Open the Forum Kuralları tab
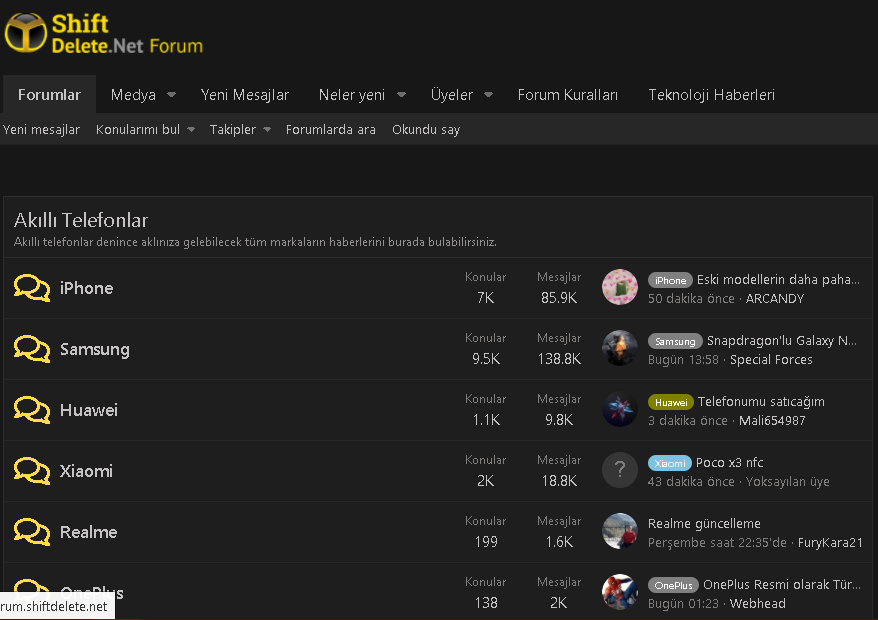This screenshot has width=878, height=620. (x=567, y=95)
